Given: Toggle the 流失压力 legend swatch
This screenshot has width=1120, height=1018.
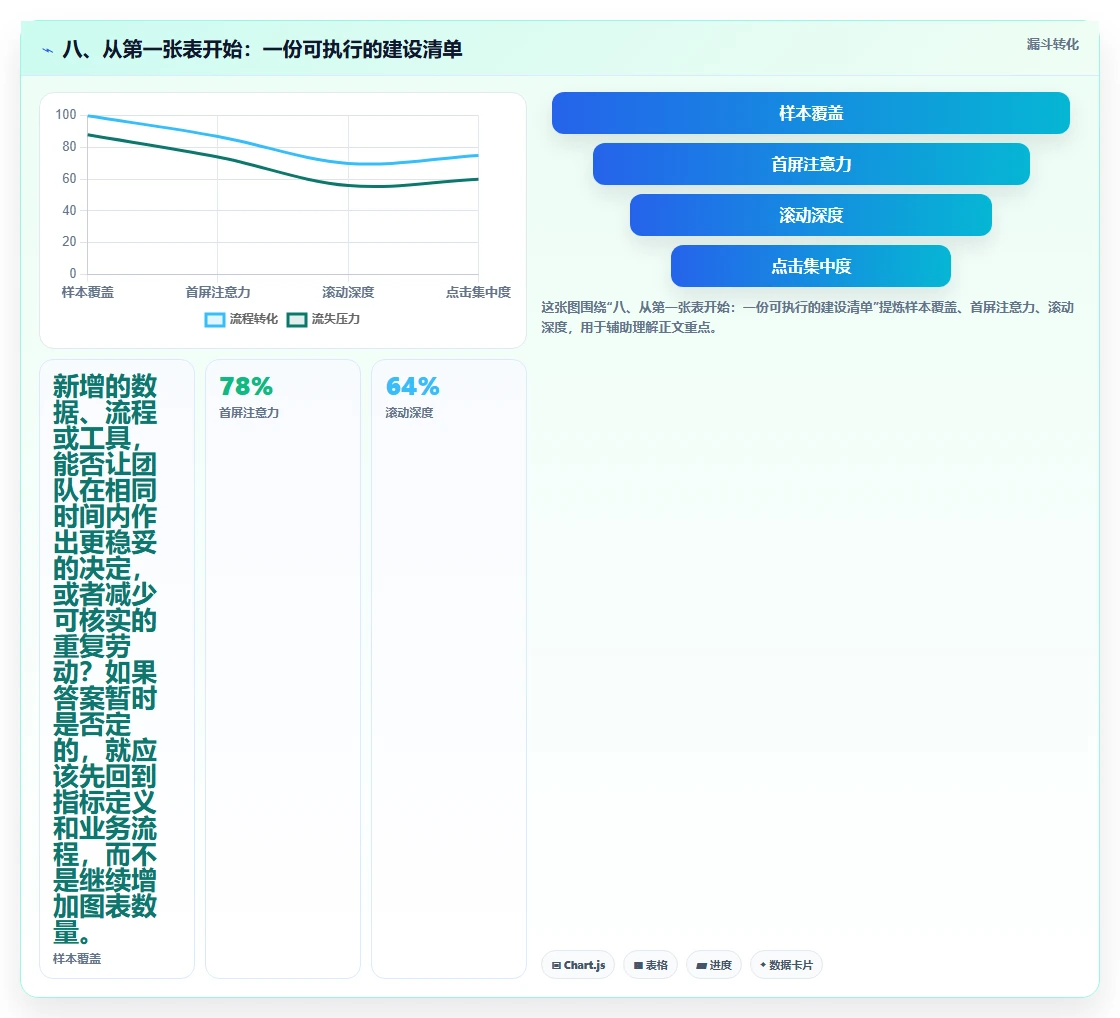Looking at the screenshot, I should [x=296, y=319].
